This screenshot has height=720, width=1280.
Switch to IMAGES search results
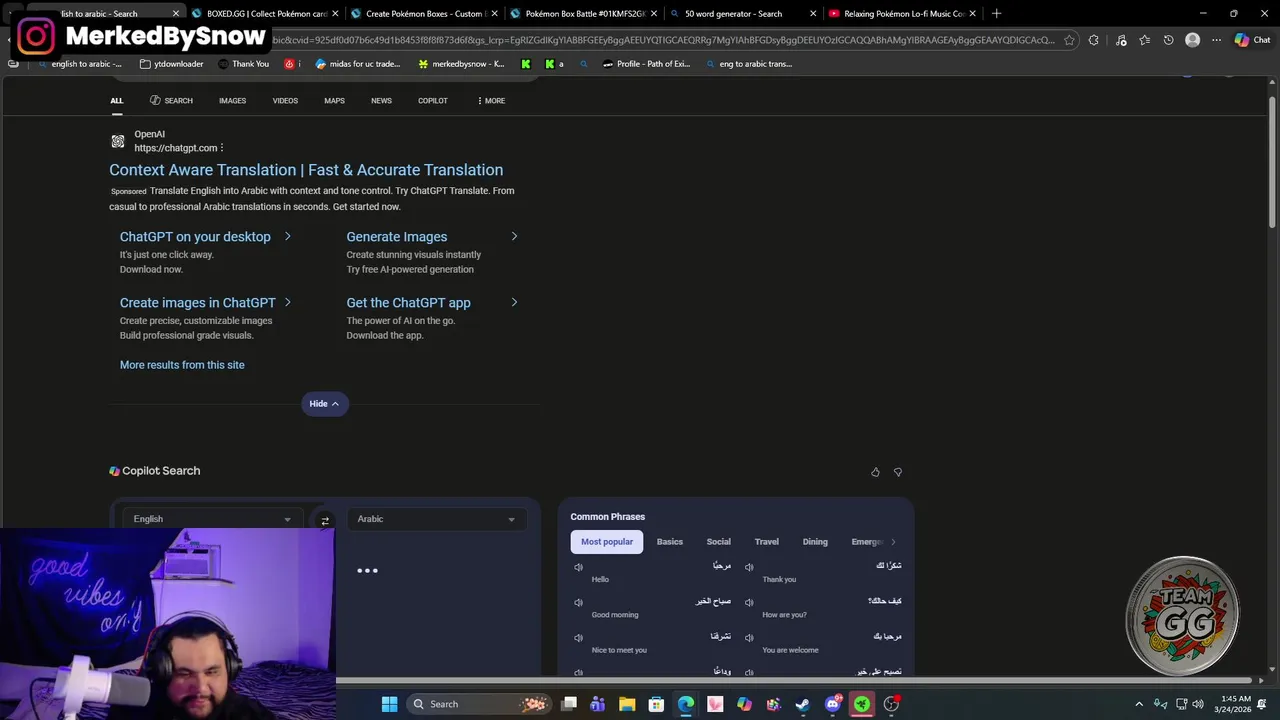point(232,101)
